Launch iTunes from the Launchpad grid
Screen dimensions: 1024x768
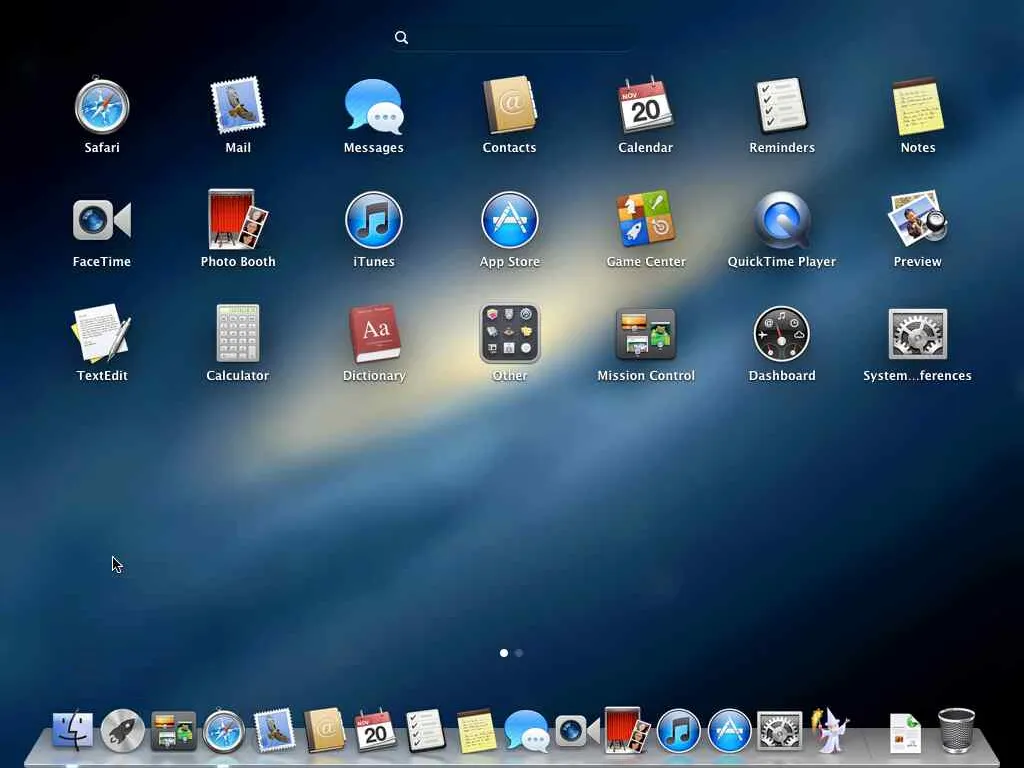click(x=374, y=220)
